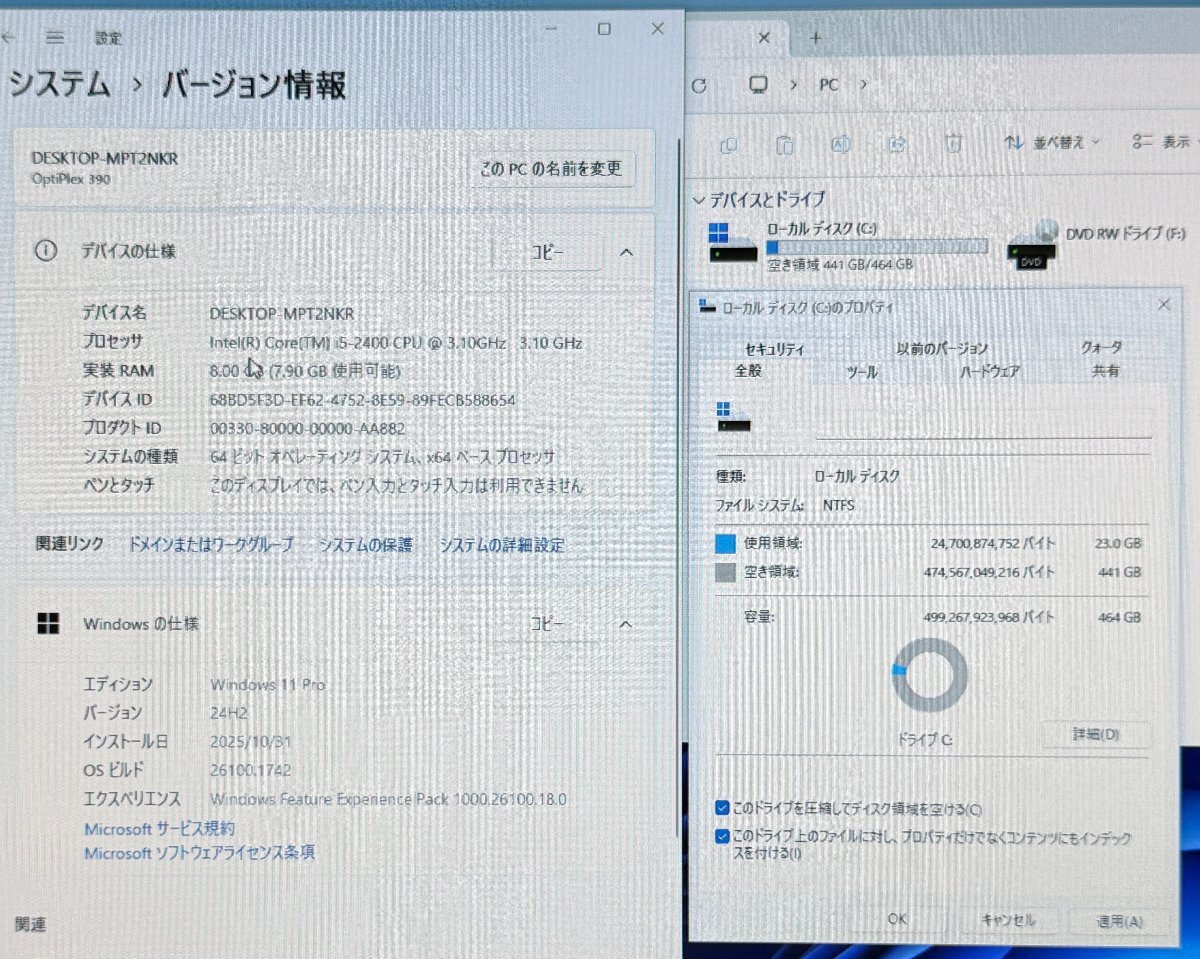Click the disk usage donut chart

tap(928, 676)
